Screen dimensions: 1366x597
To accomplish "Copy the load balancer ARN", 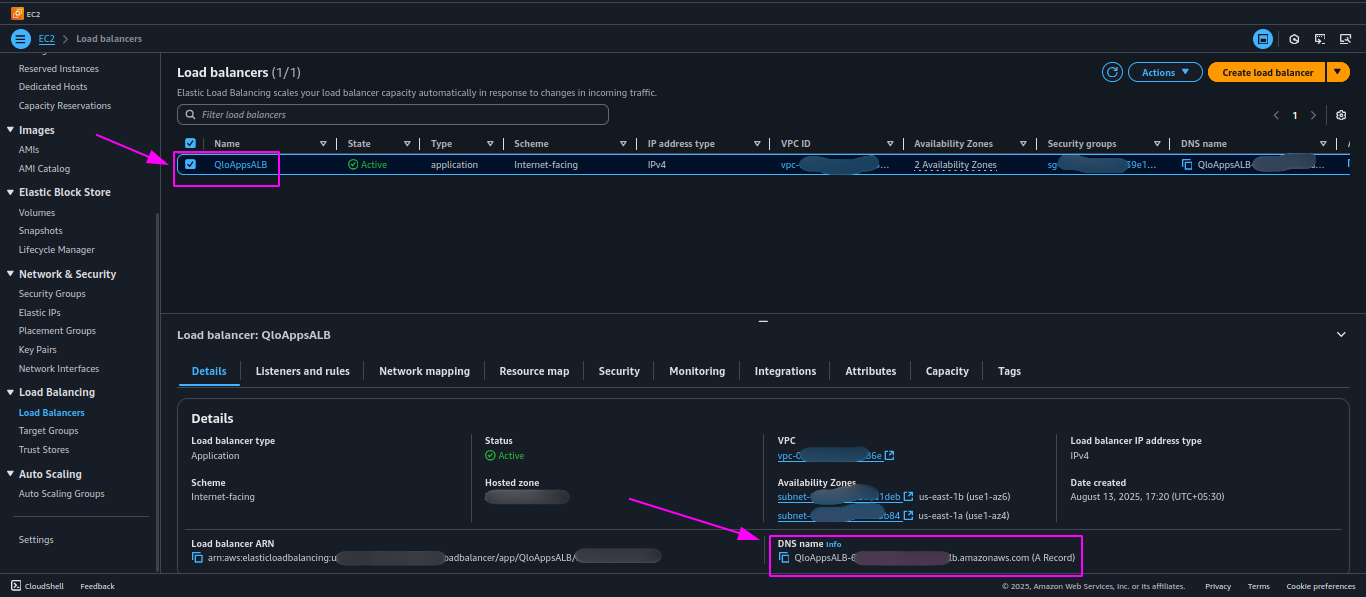I will pos(197,557).
